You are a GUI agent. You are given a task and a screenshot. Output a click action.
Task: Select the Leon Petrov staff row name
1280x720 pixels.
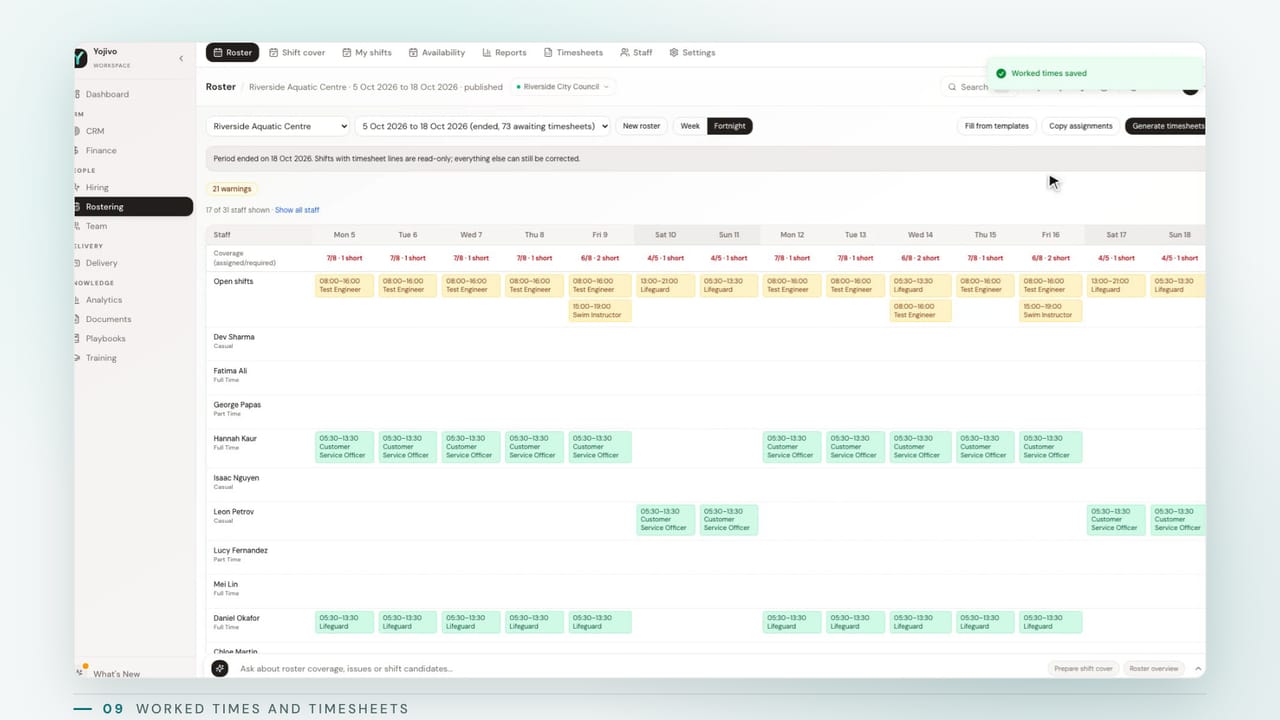(234, 512)
